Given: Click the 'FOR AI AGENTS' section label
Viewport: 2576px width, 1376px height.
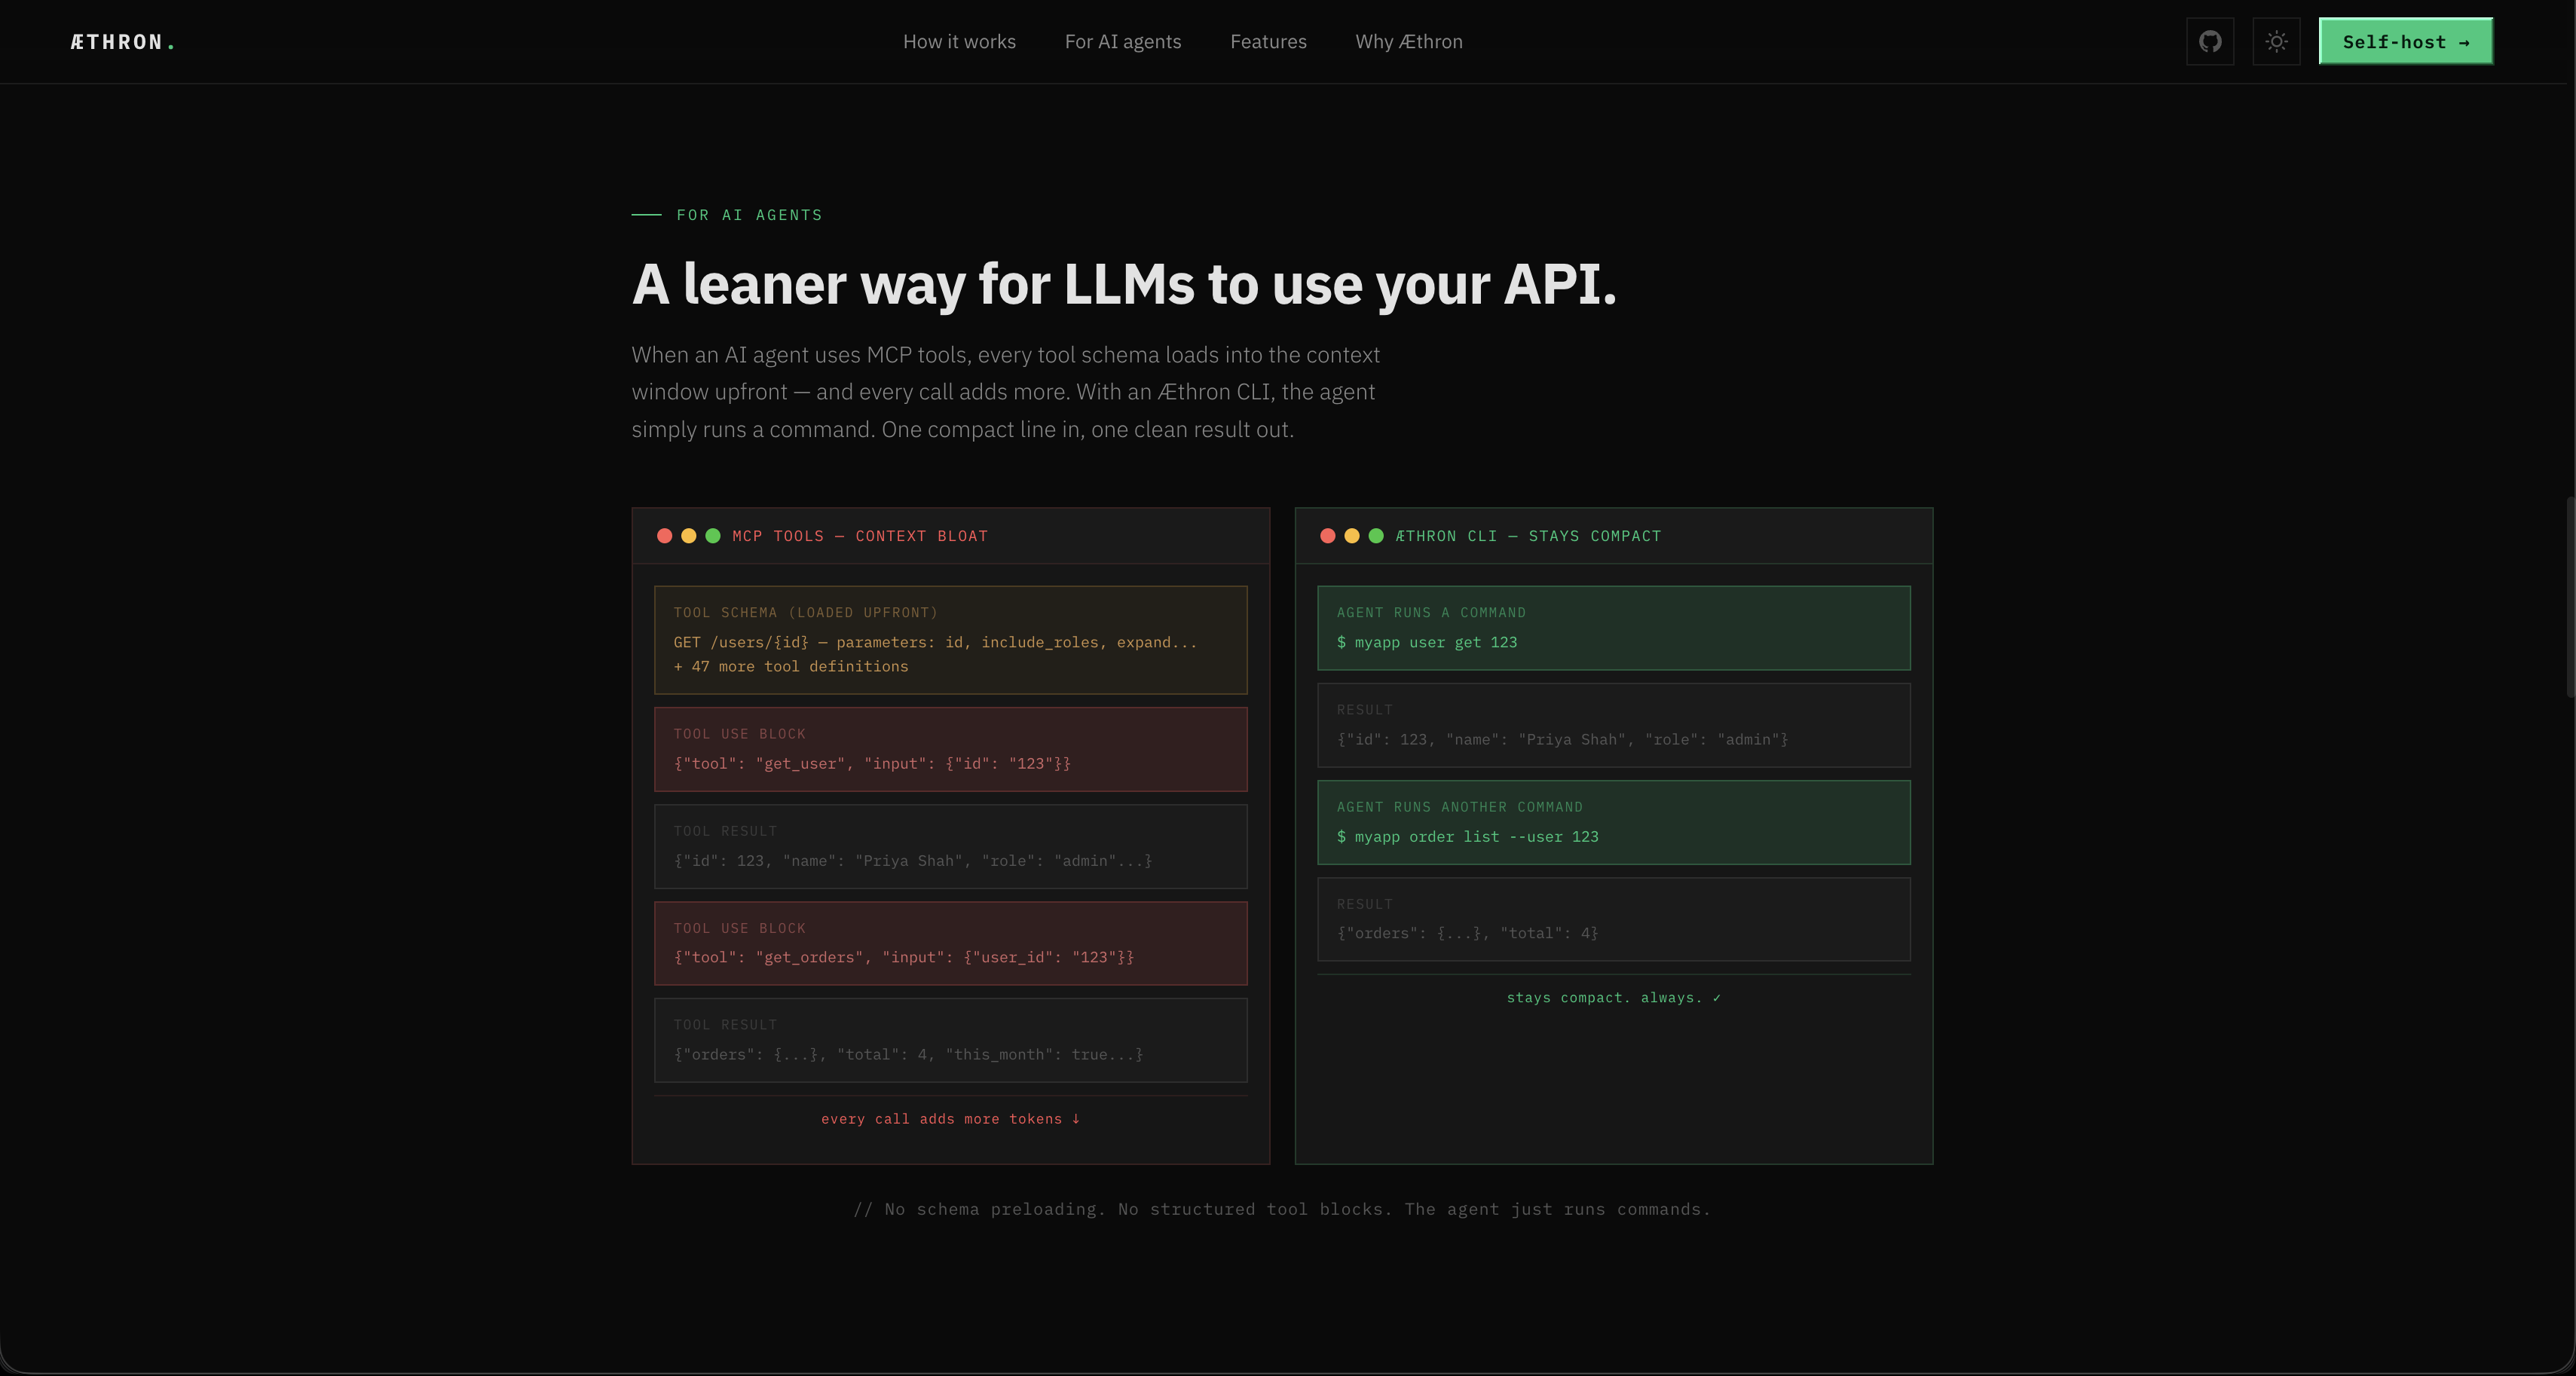Looking at the screenshot, I should (749, 215).
